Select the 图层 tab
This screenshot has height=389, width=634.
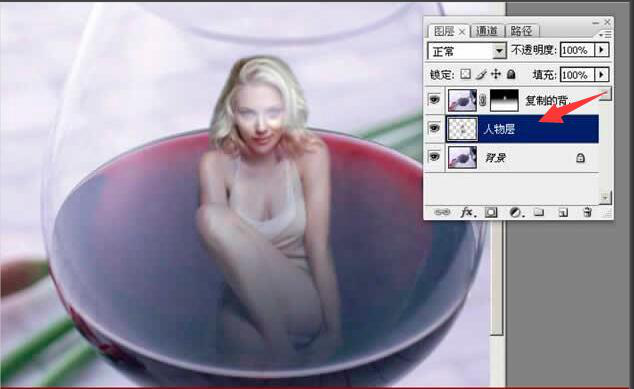(444, 31)
